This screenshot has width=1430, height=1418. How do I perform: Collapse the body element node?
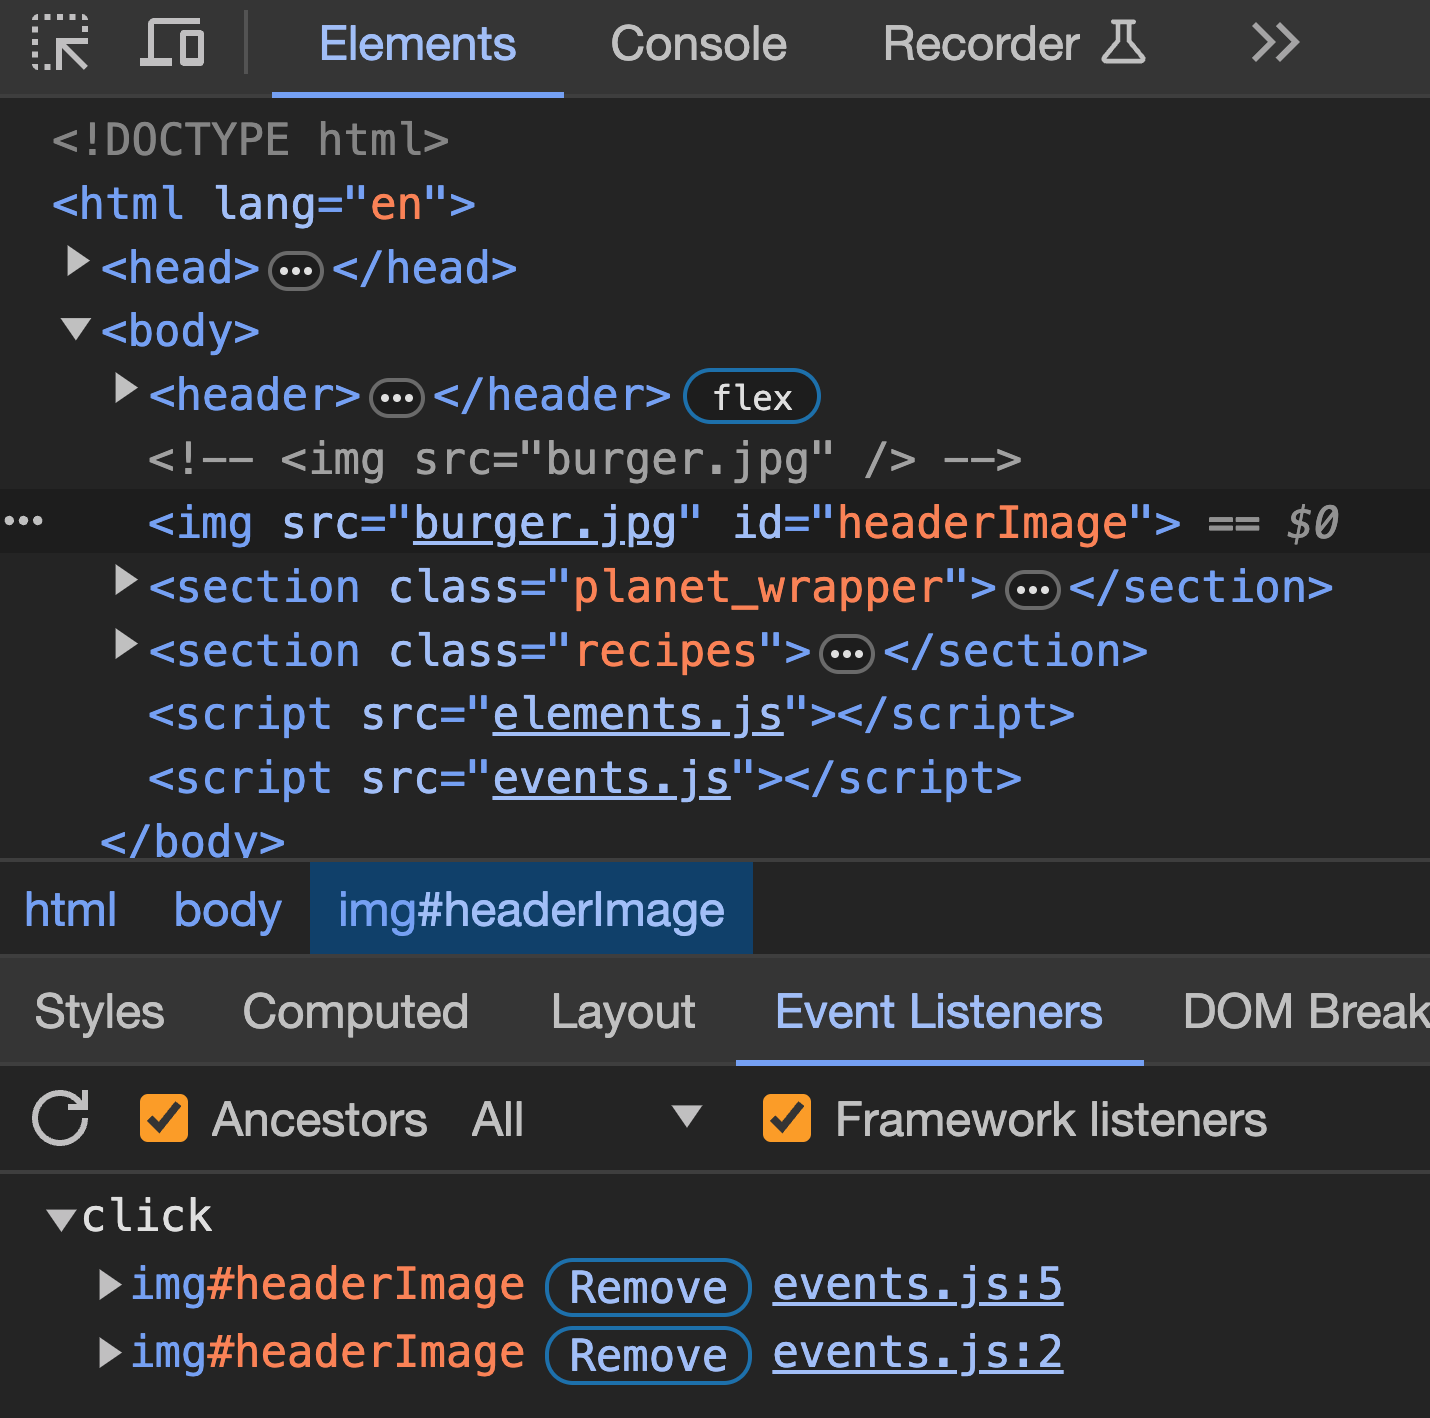pos(76,328)
